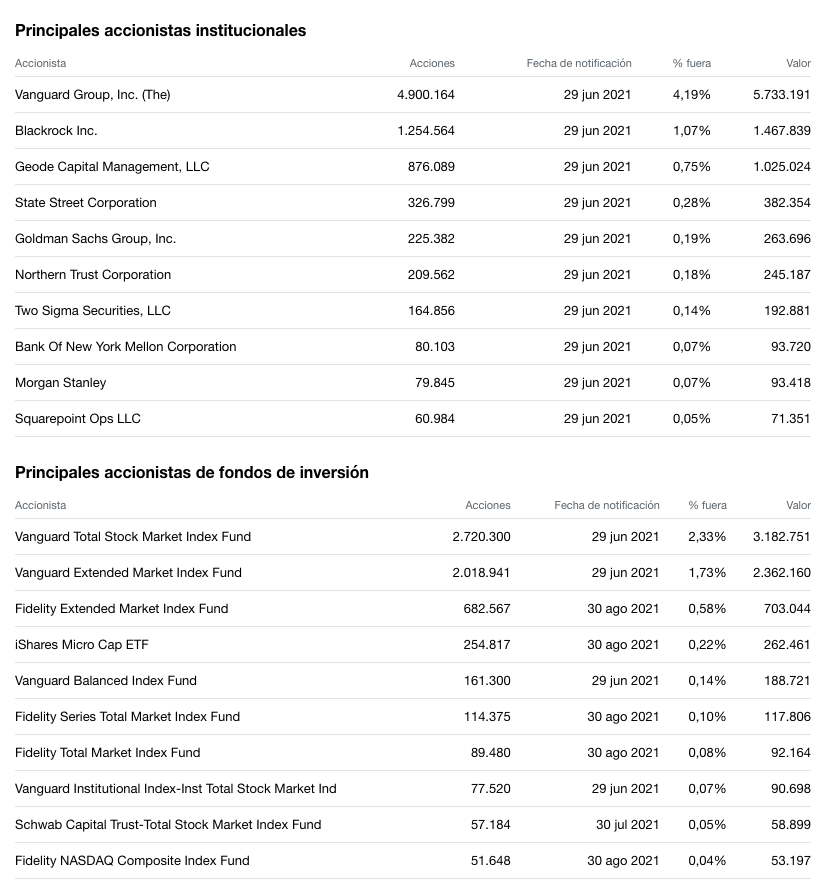Click the Blackrock Inc. shareholder name
837x895 pixels.
point(56,131)
